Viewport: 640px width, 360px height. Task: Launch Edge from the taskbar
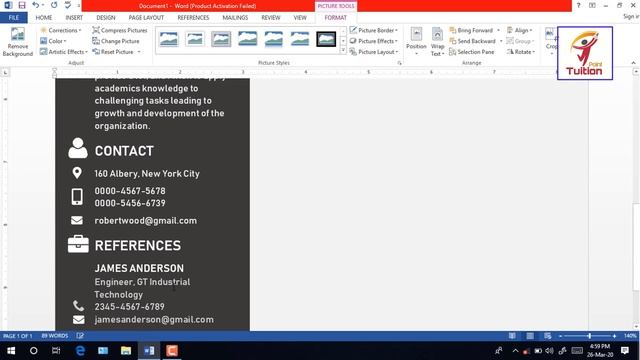pos(80,351)
